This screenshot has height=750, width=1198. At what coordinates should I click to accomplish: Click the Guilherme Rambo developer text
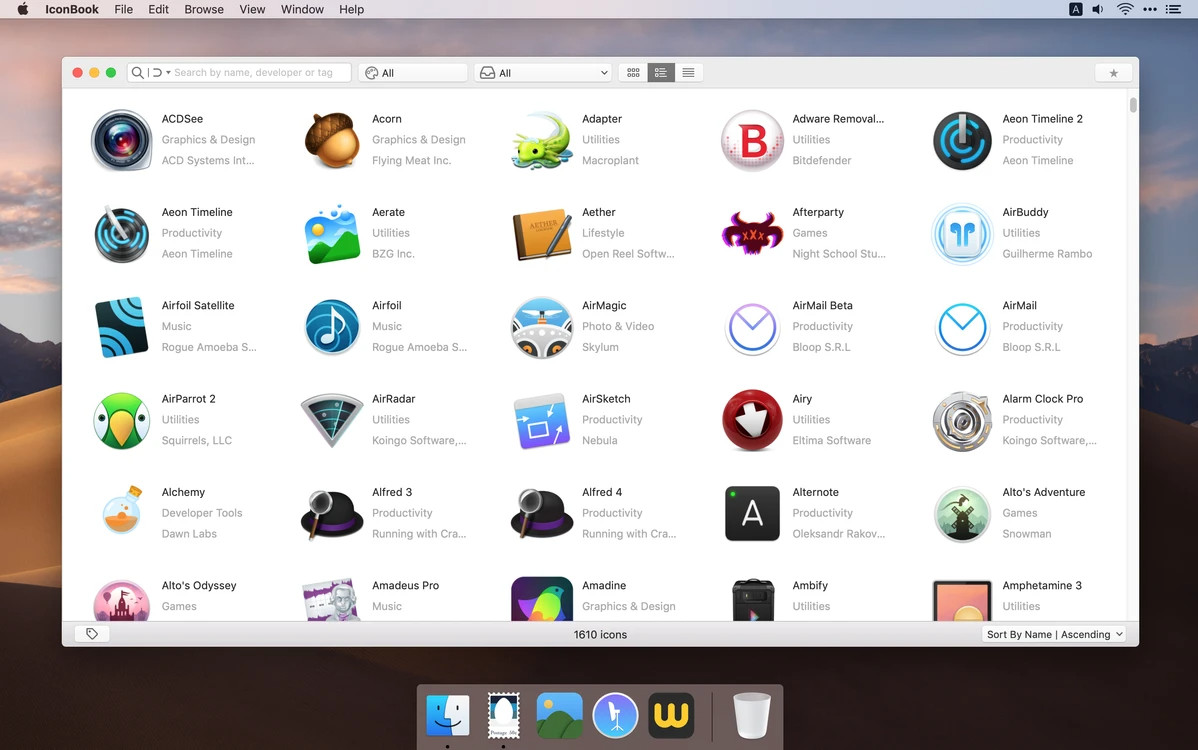click(1047, 254)
